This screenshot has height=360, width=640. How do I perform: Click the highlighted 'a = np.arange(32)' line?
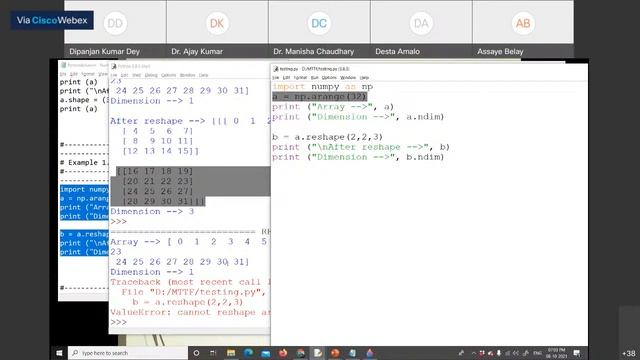click(320, 97)
